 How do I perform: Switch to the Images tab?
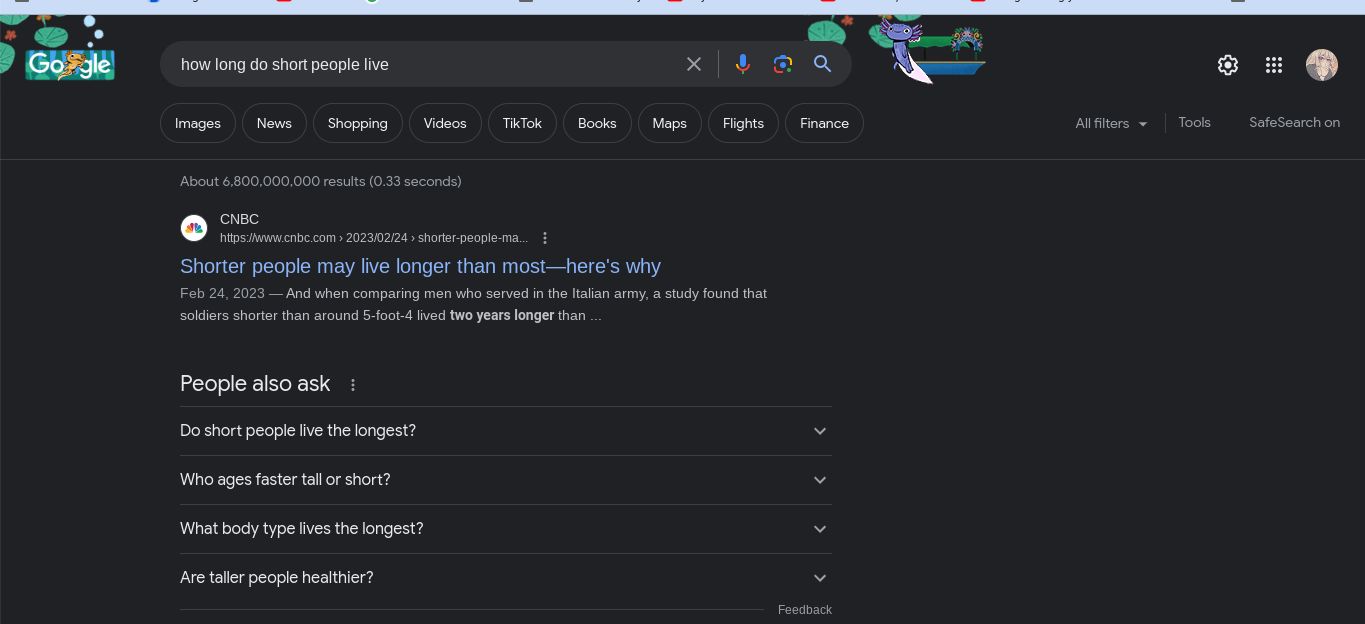click(x=198, y=123)
